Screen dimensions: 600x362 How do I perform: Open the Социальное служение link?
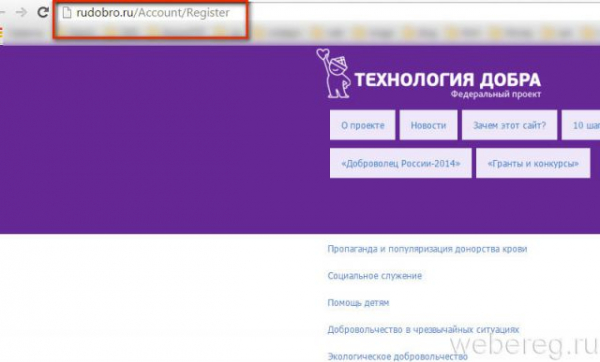coord(375,276)
